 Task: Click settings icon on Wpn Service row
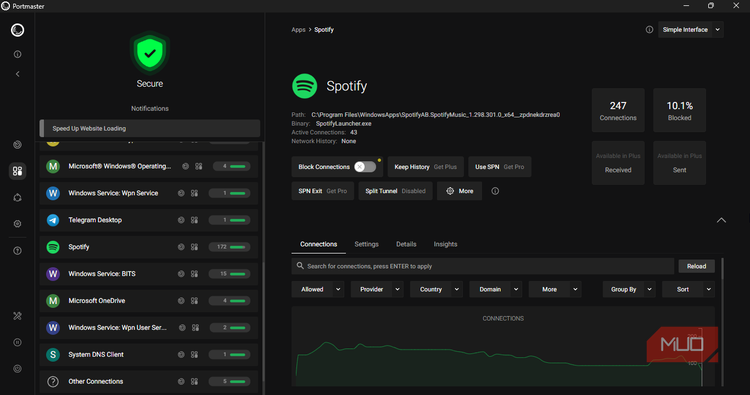[x=194, y=193]
